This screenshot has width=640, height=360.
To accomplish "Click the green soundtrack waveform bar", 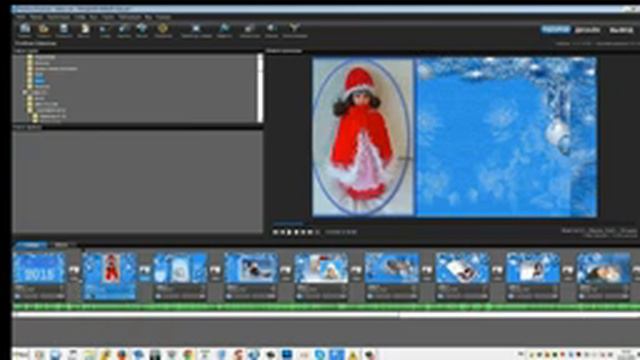I will [x=326, y=307].
